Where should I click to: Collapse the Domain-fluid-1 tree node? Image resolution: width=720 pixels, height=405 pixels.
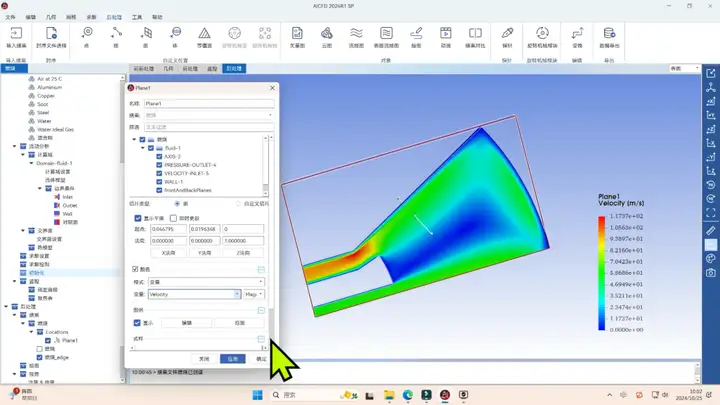tap(31, 163)
